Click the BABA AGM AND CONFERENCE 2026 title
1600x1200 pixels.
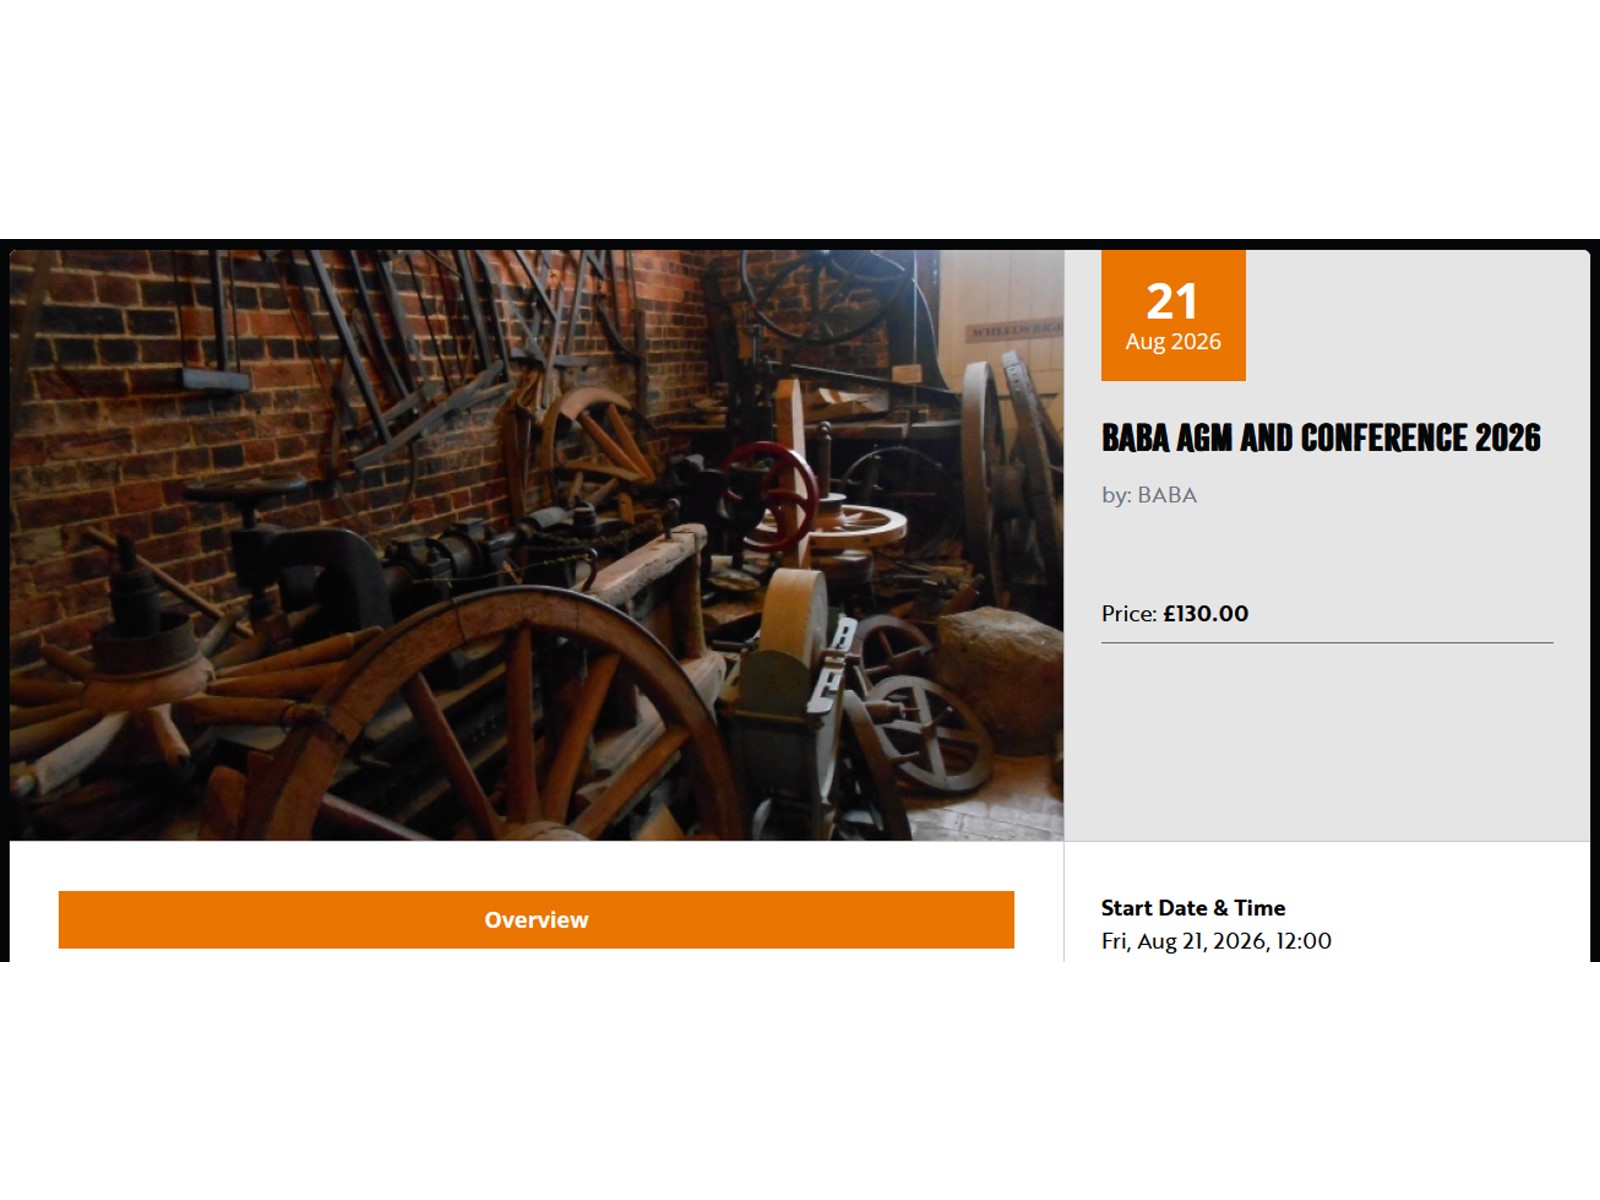click(x=1321, y=438)
